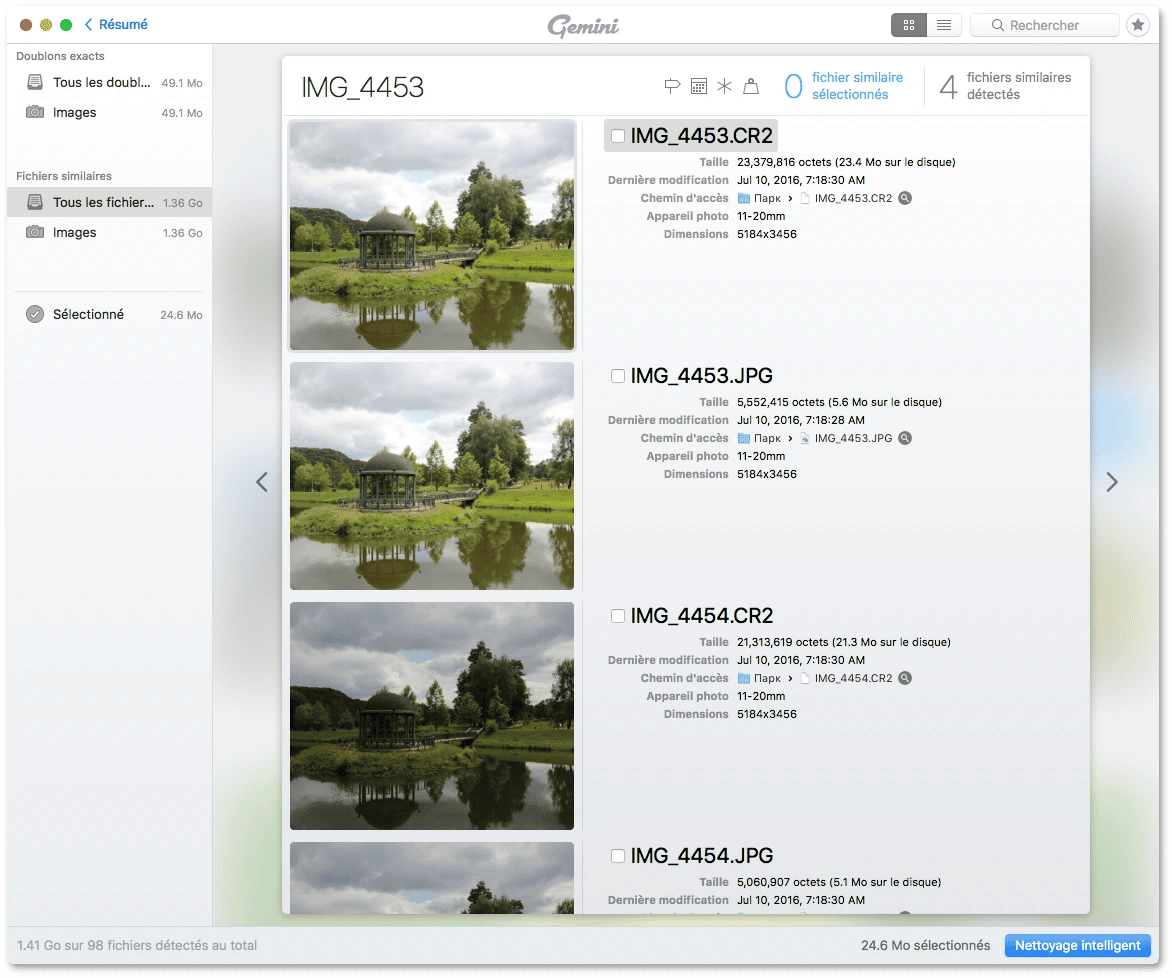Click path file name IMG_4453.JPG
1172x978 pixels.
[853, 438]
